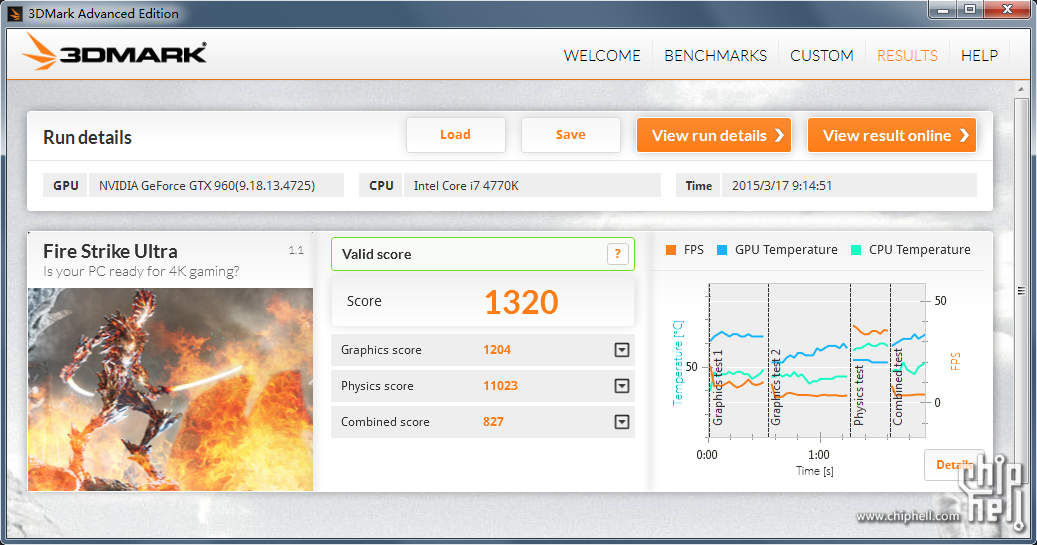The width and height of the screenshot is (1037, 545).
Task: Click the Valid score label
Action: 376,254
